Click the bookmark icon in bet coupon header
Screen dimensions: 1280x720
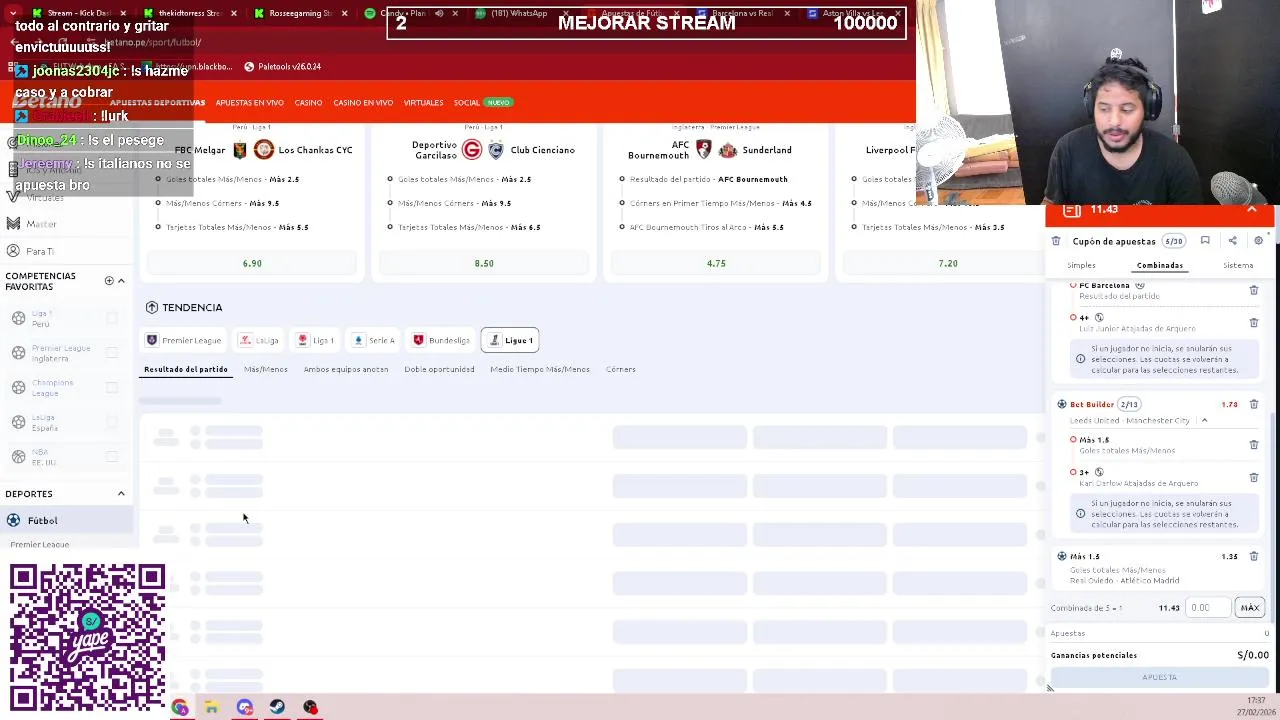click(x=1205, y=241)
